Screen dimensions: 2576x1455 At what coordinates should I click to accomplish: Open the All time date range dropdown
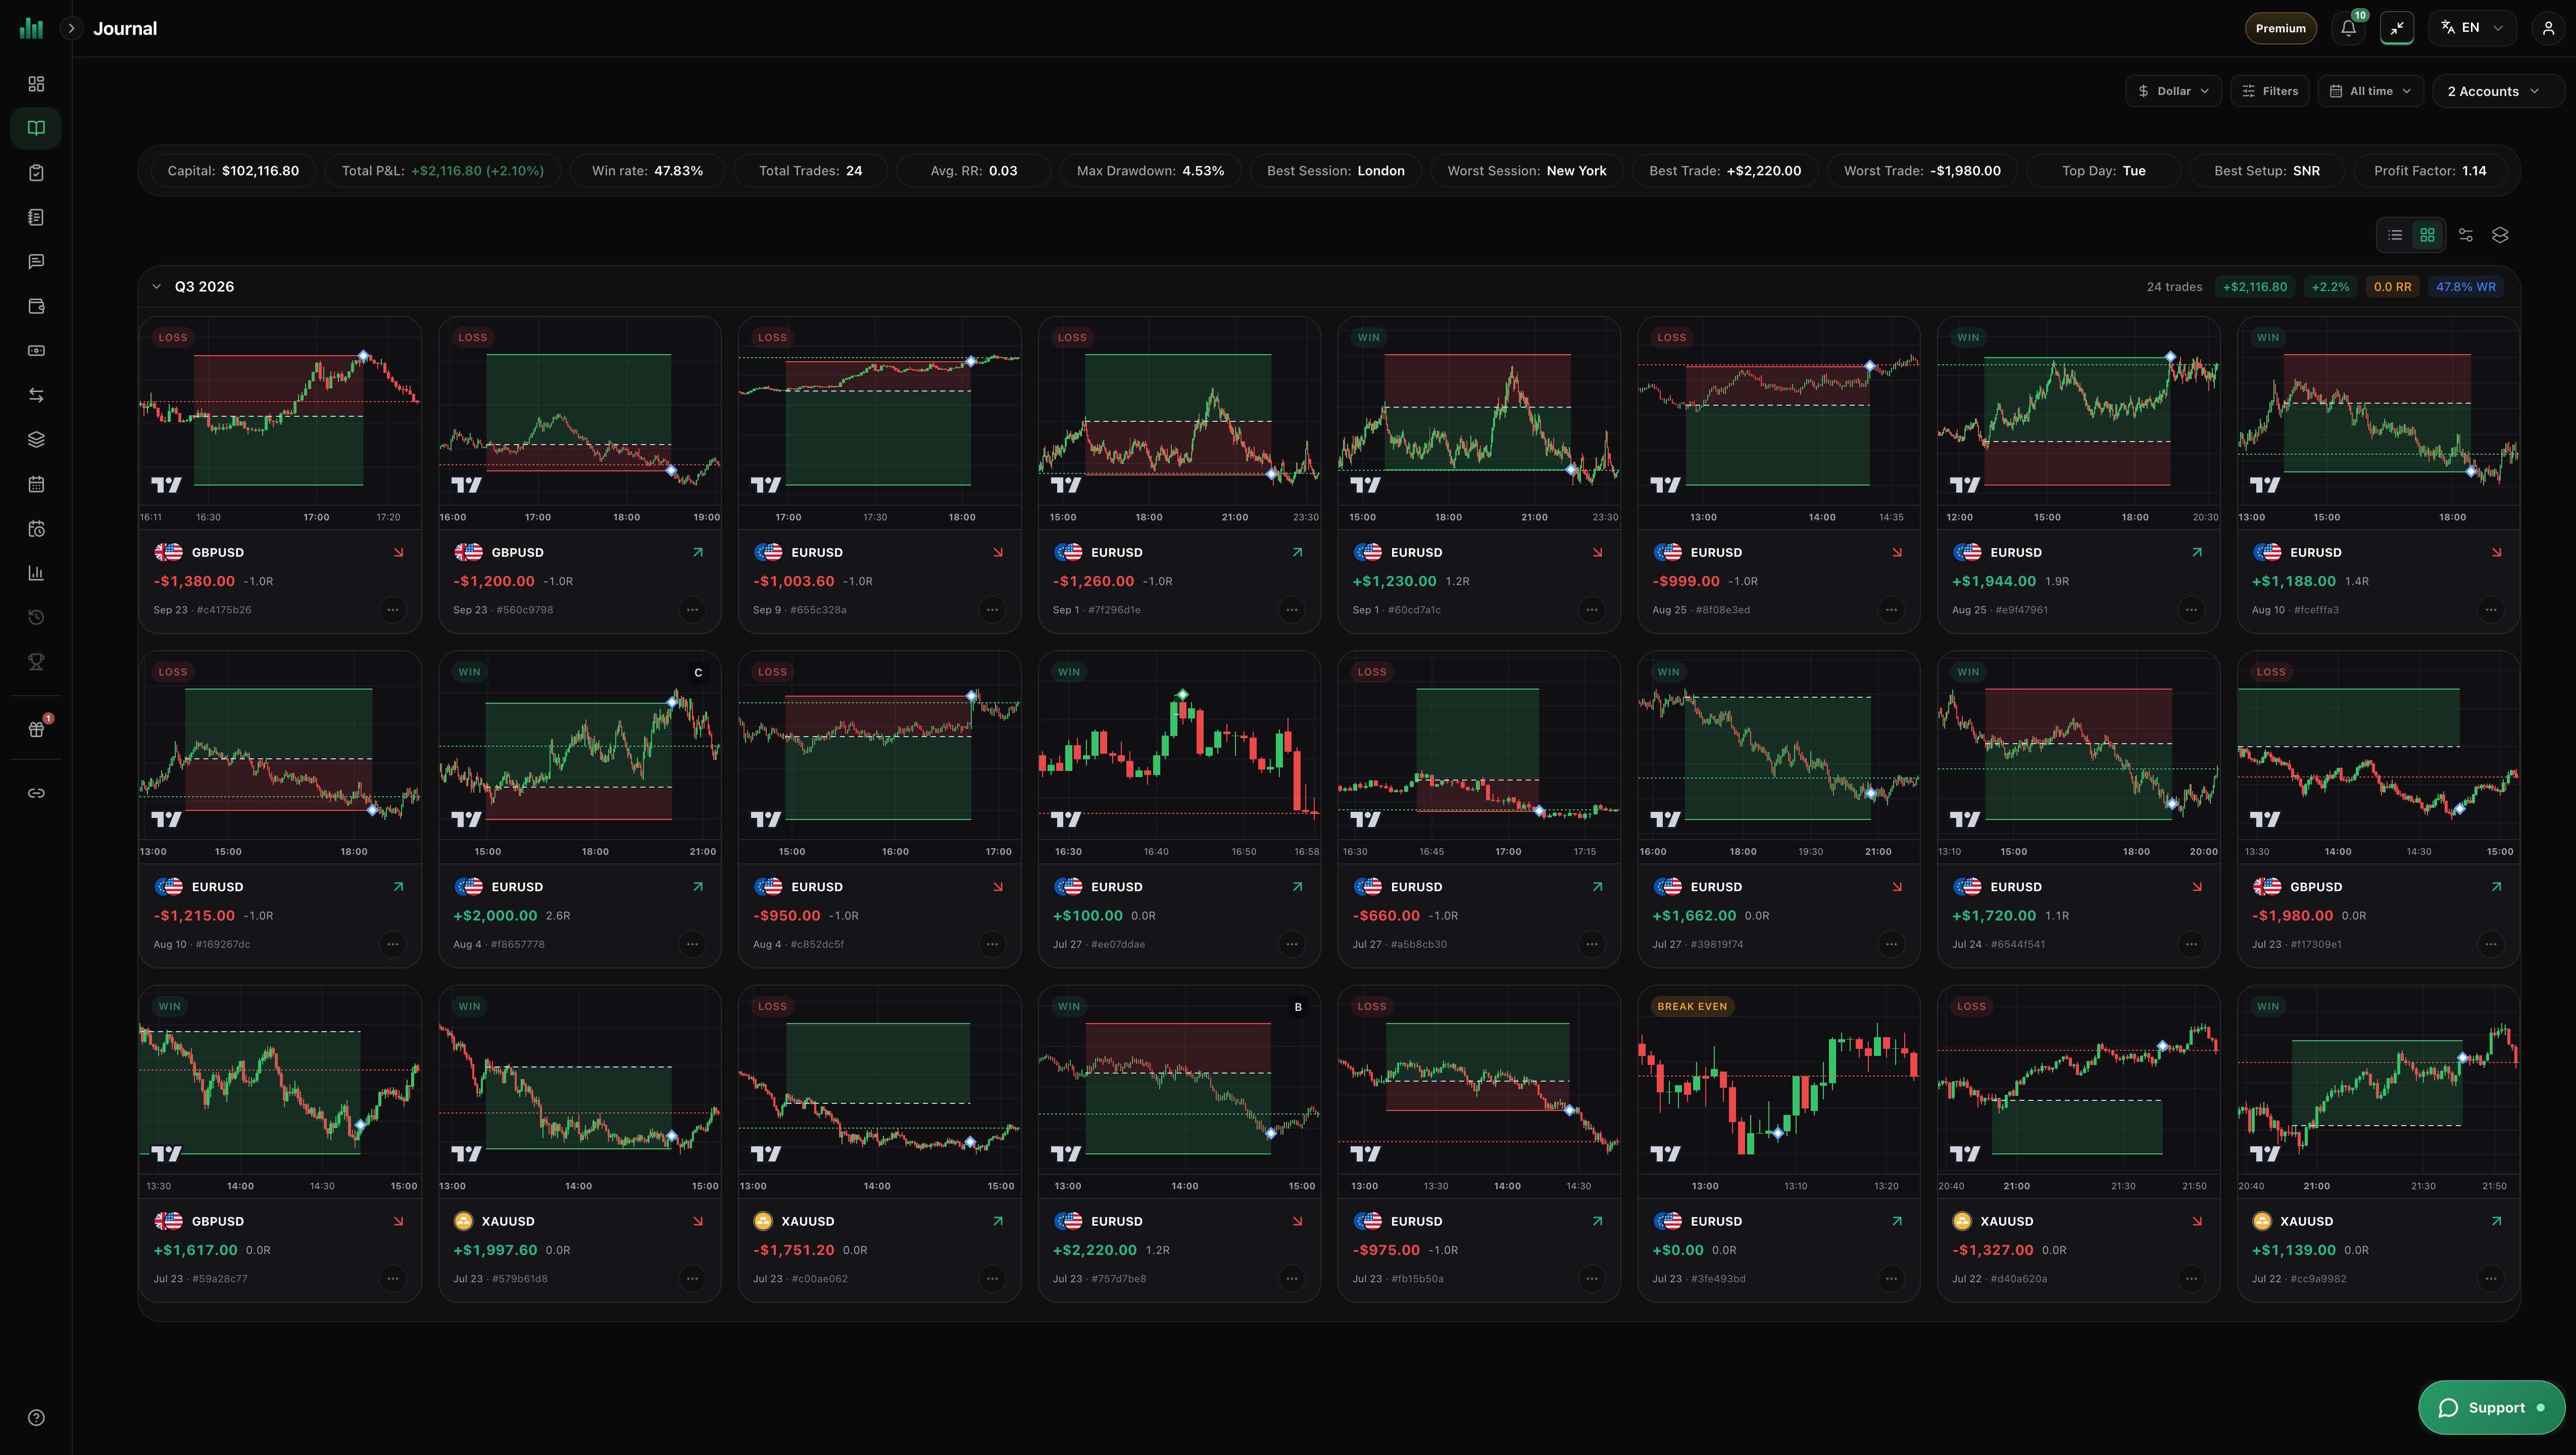pyautogui.click(x=2371, y=91)
